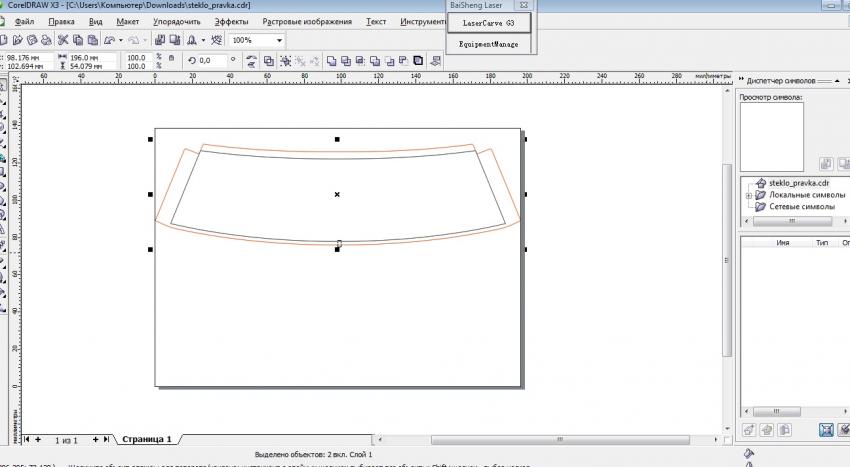Open the Эффекты menu

(232, 21)
